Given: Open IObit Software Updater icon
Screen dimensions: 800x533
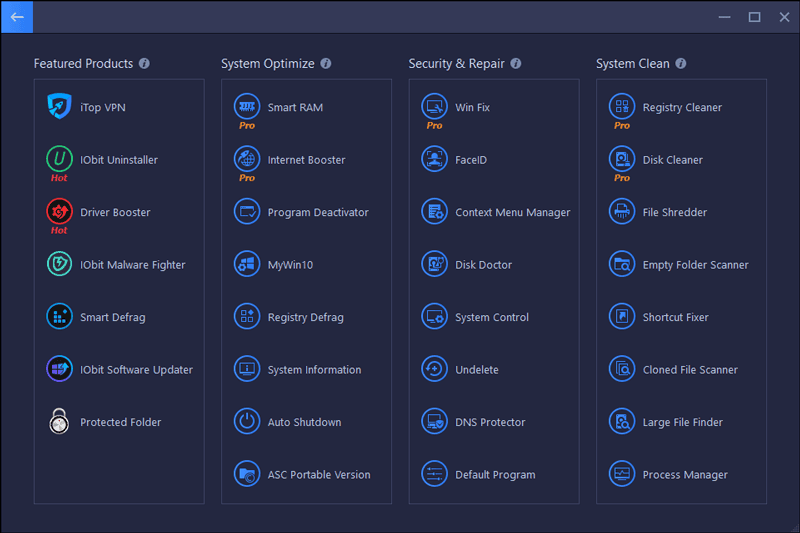Looking at the screenshot, I should click(59, 369).
